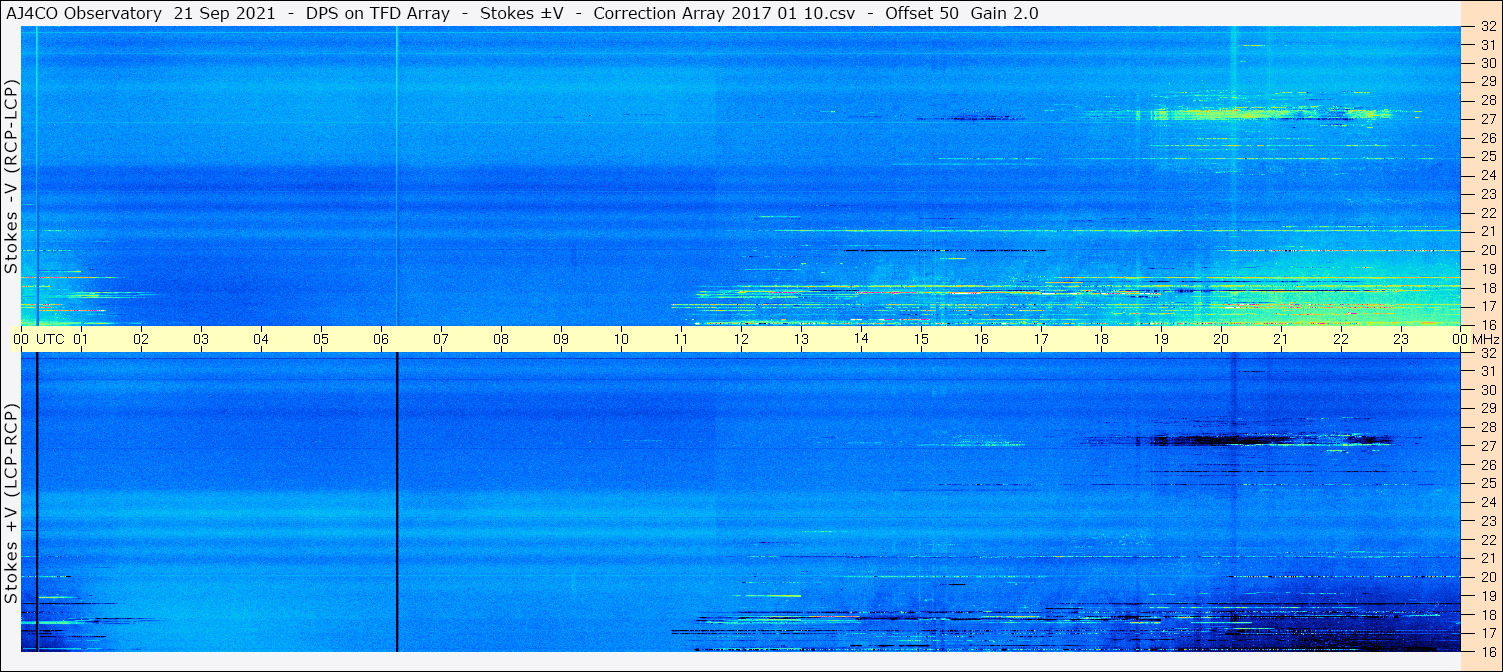
Task: Click the 16 MHz label of the lower Stokes +V panel
Action: coord(1488,651)
